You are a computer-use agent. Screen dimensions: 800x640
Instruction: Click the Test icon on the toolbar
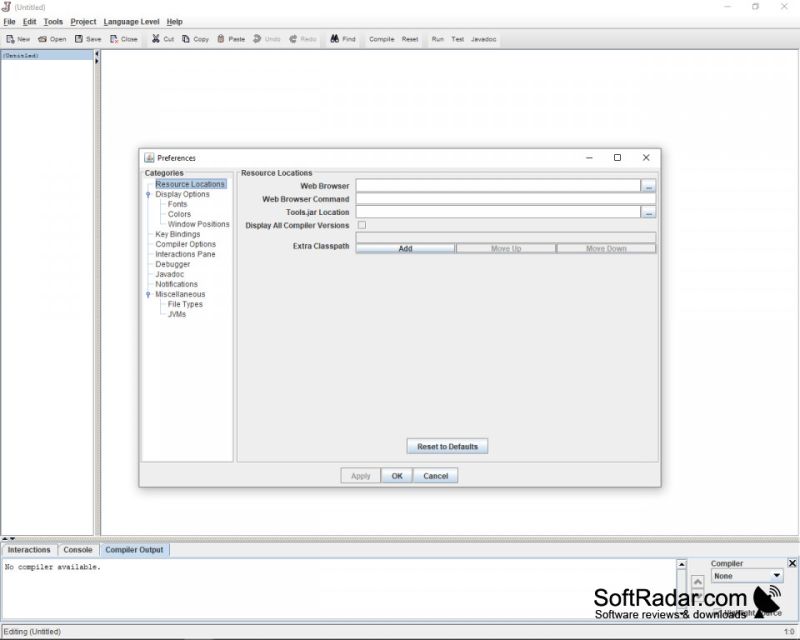click(459, 39)
